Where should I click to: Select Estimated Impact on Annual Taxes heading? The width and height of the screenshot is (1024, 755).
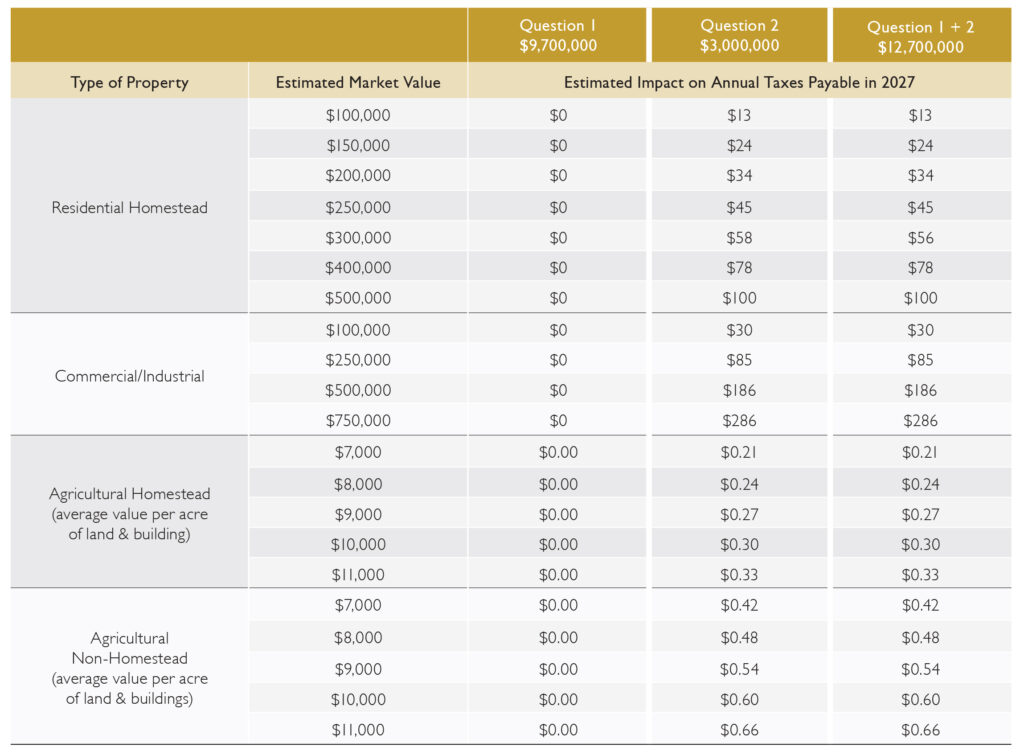click(x=739, y=82)
